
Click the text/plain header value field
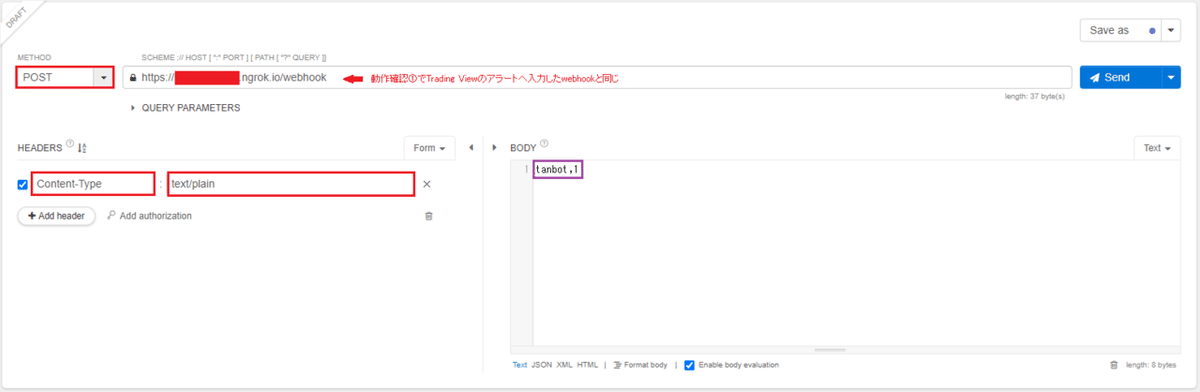291,184
